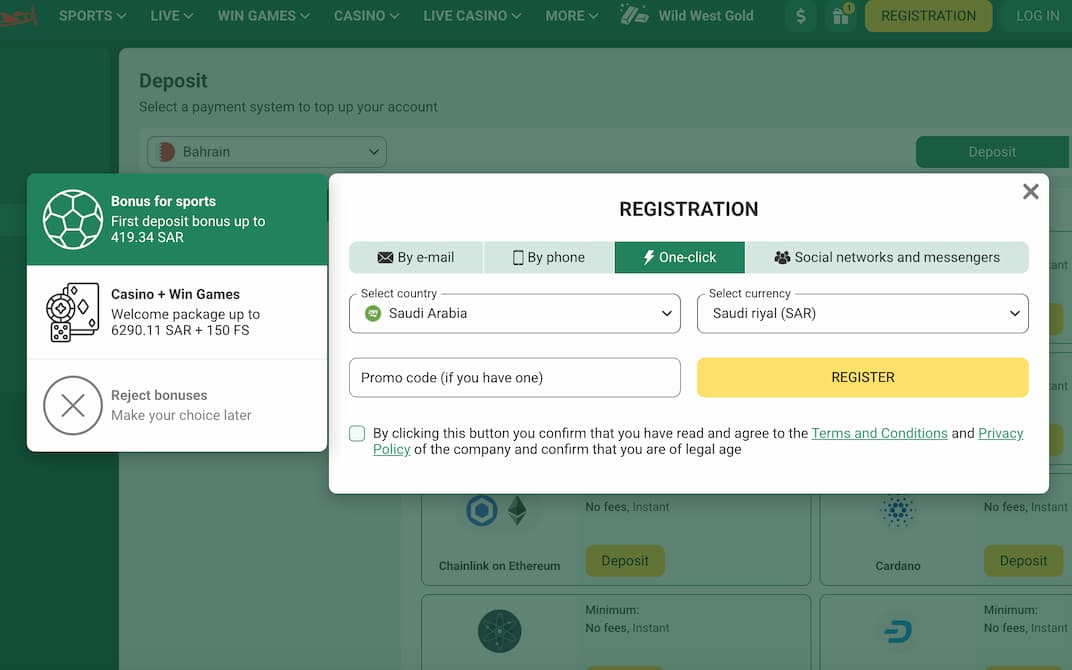Click the Dash coin logo icon
The height and width of the screenshot is (670, 1072).
pos(898,631)
